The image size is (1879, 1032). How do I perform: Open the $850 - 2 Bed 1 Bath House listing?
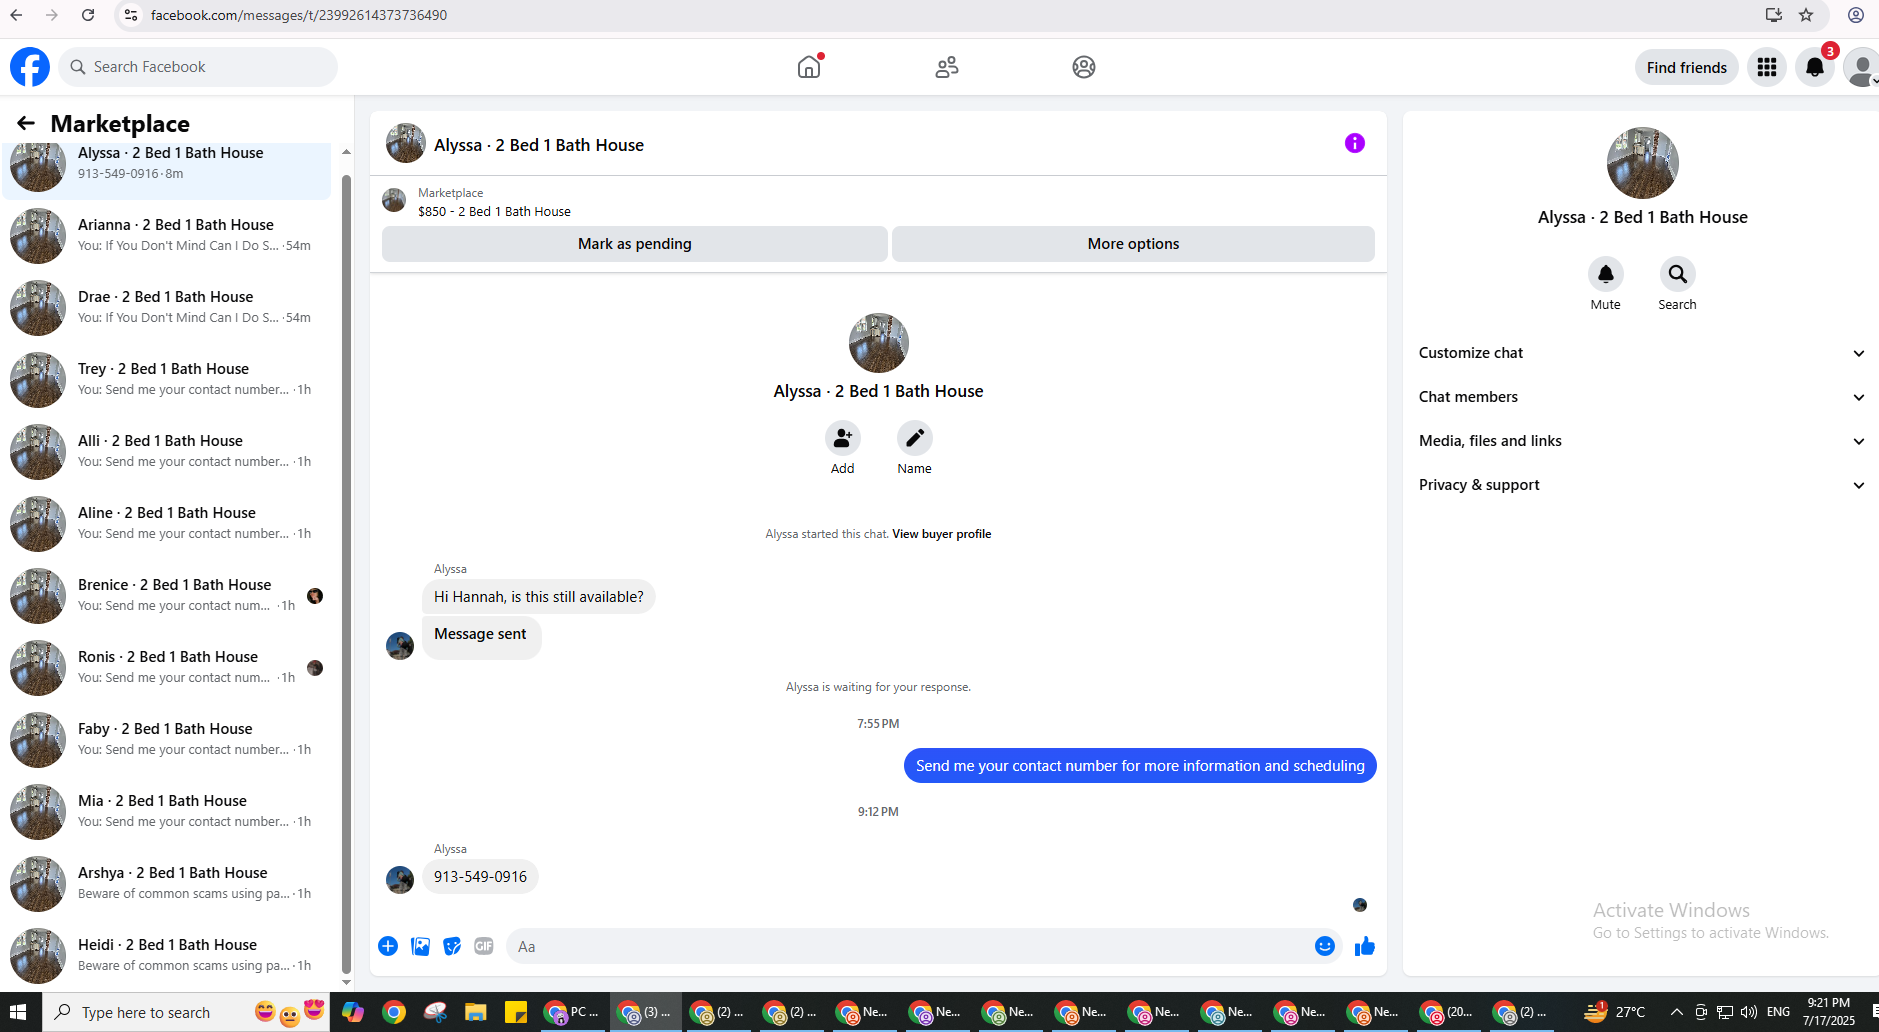click(494, 211)
